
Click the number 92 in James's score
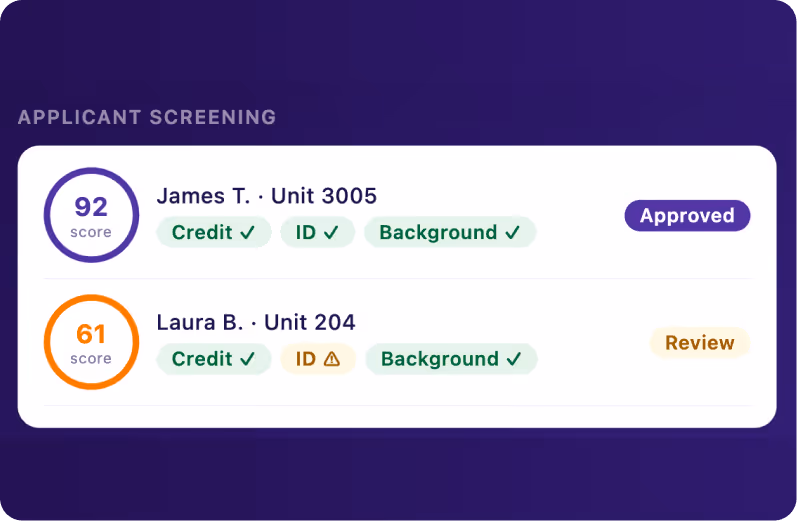pyautogui.click(x=91, y=206)
